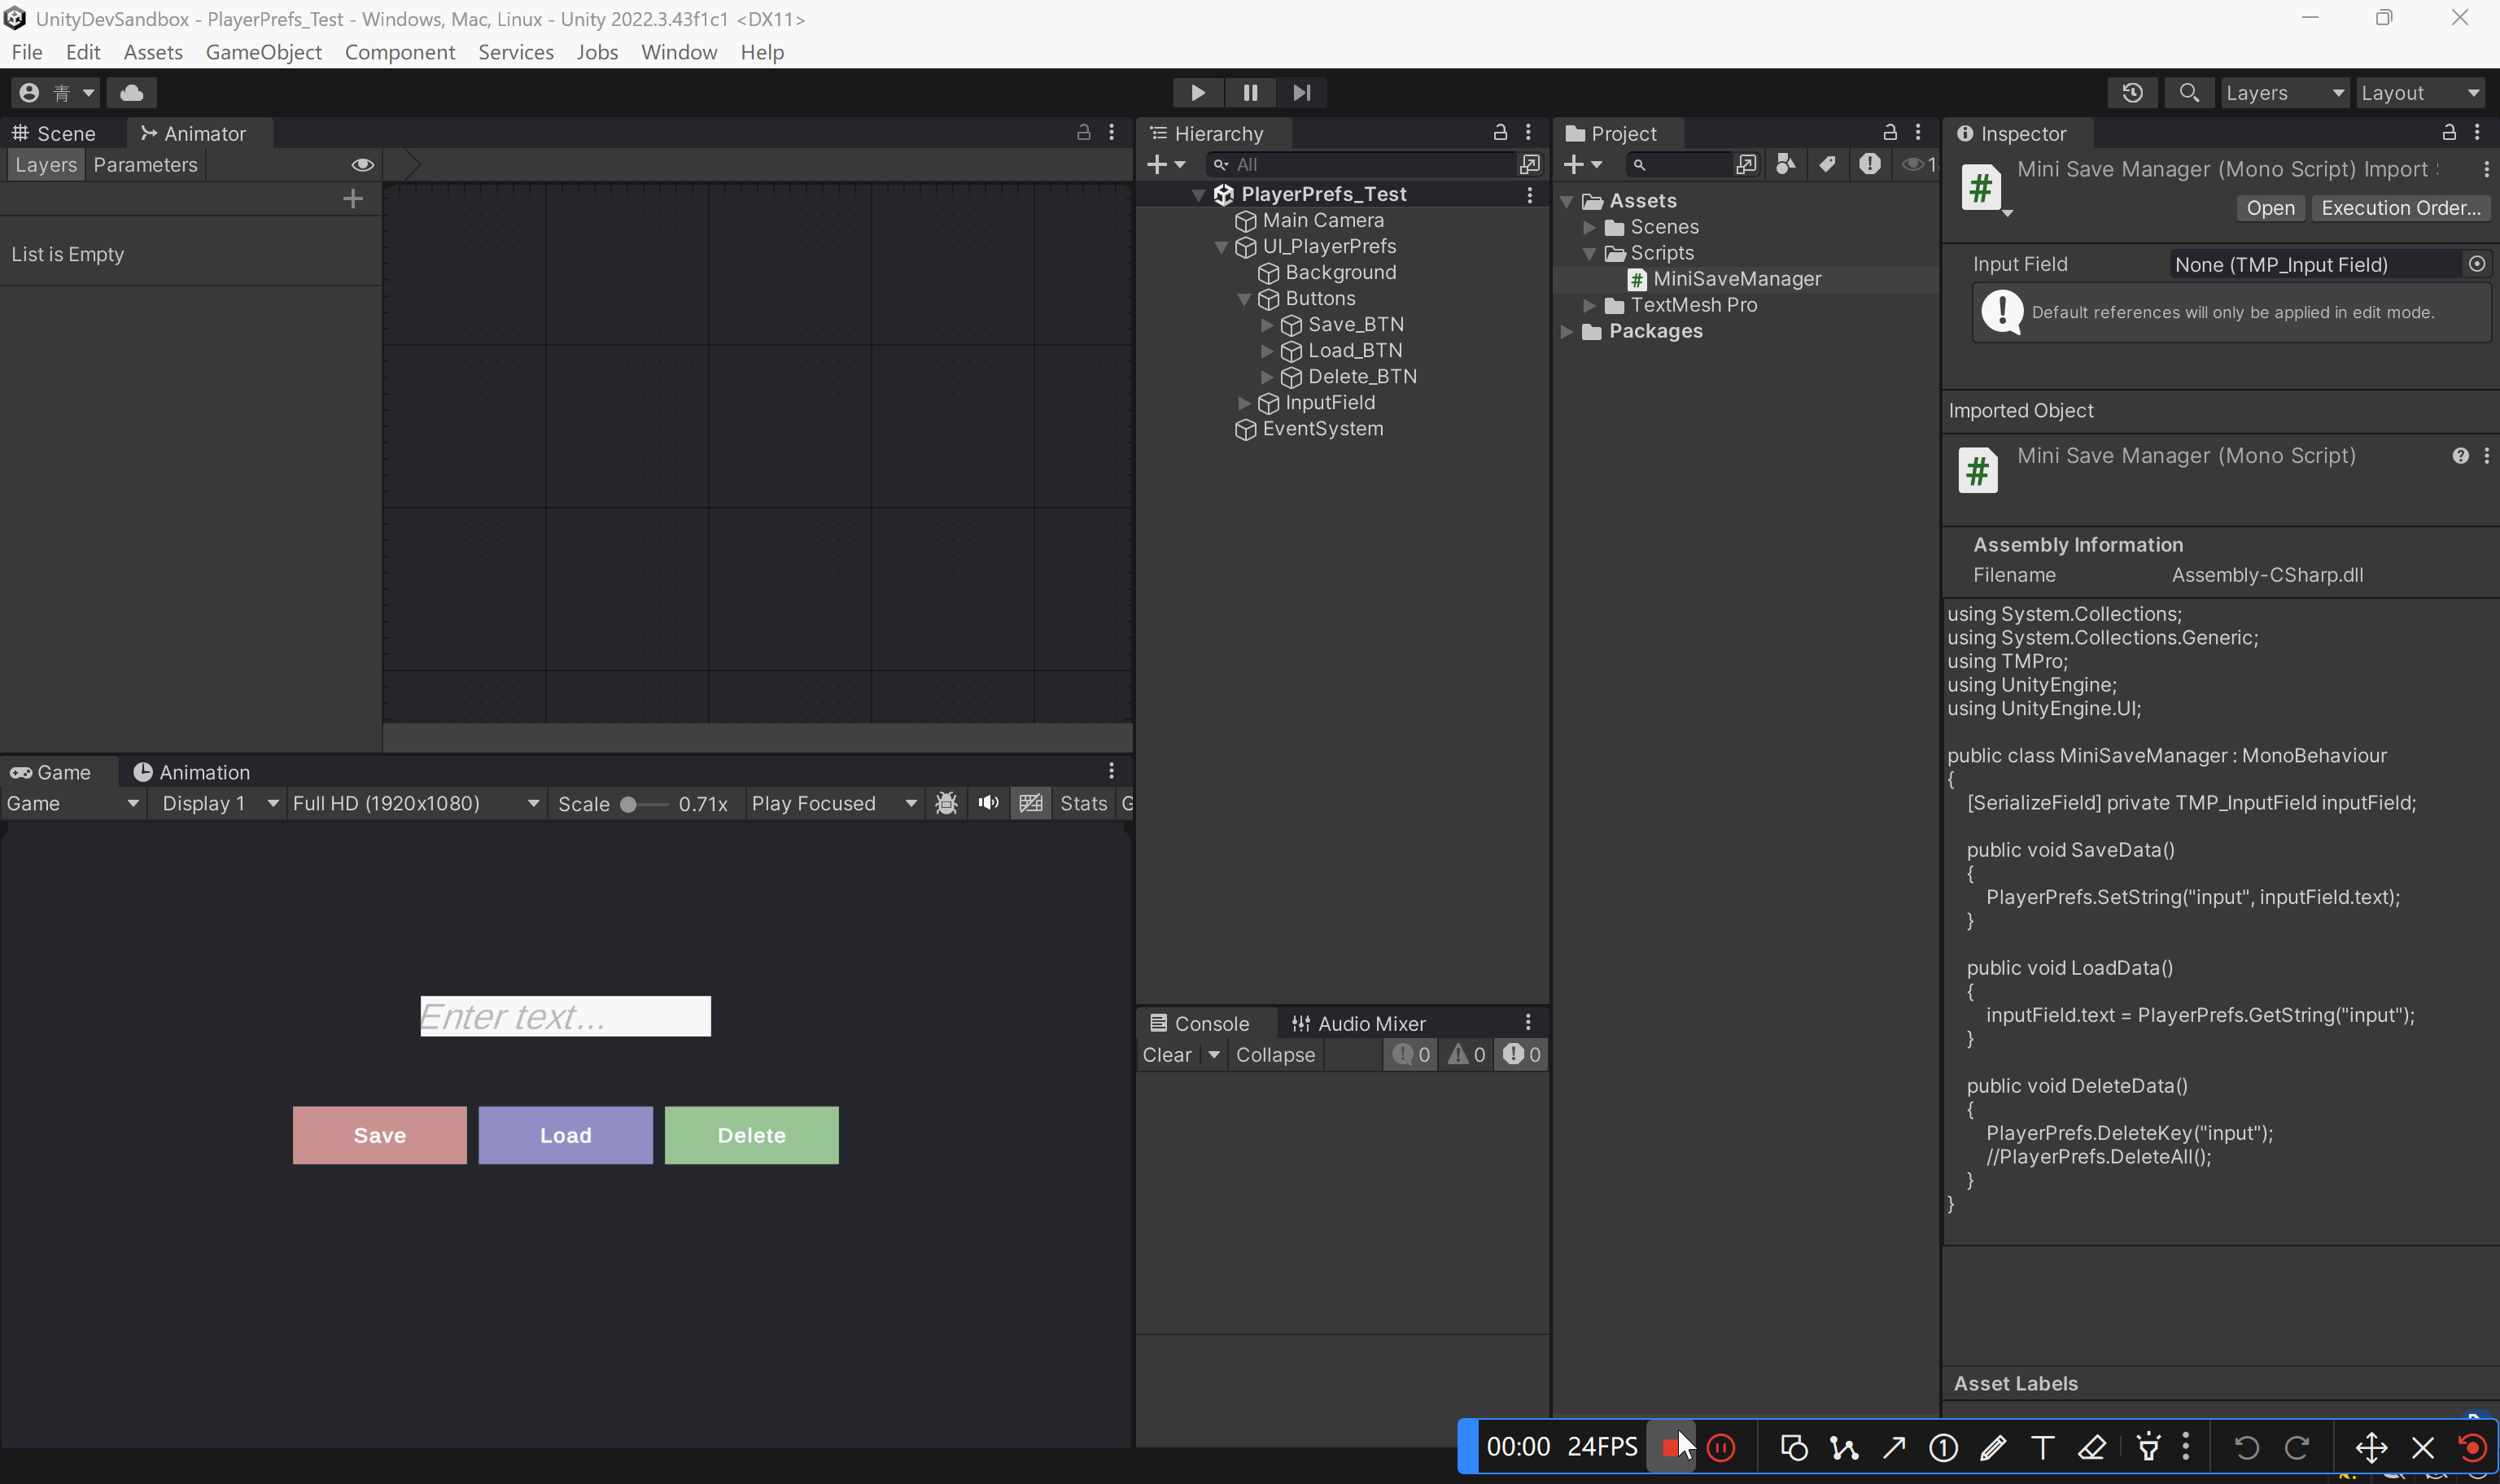Collapse the Scripts folder
Viewport: 2500px width, 1484px height.
pos(1589,254)
